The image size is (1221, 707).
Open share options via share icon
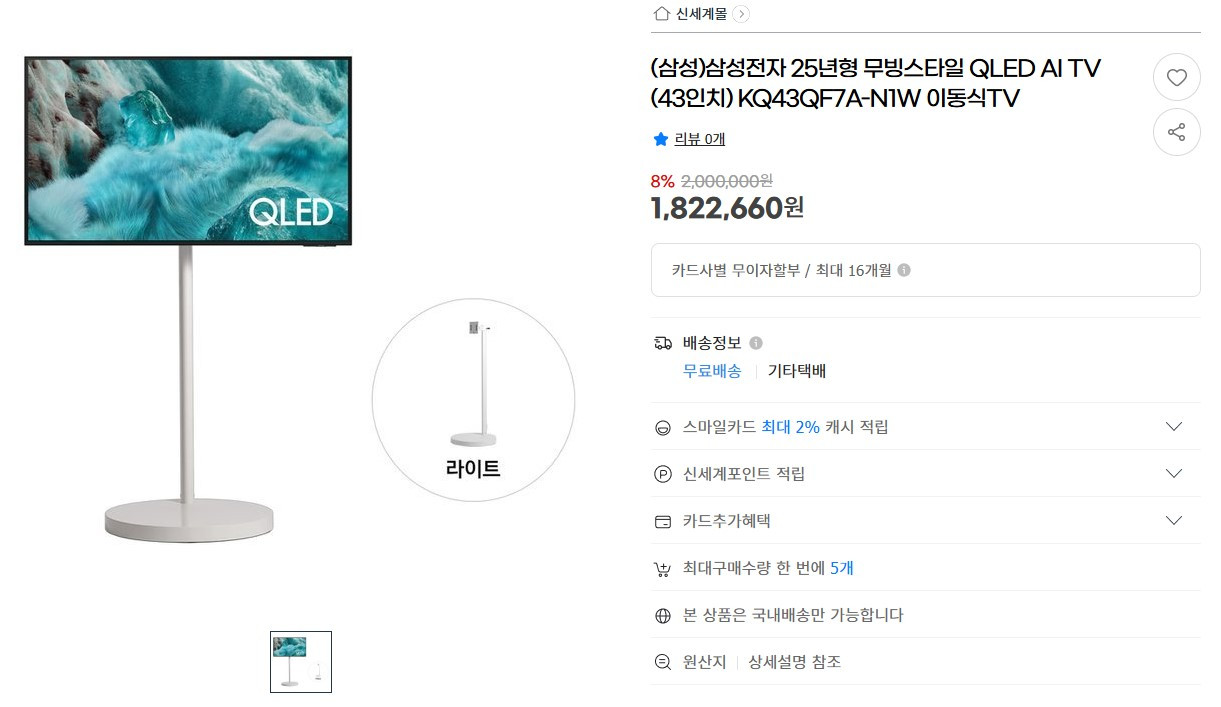[1177, 132]
